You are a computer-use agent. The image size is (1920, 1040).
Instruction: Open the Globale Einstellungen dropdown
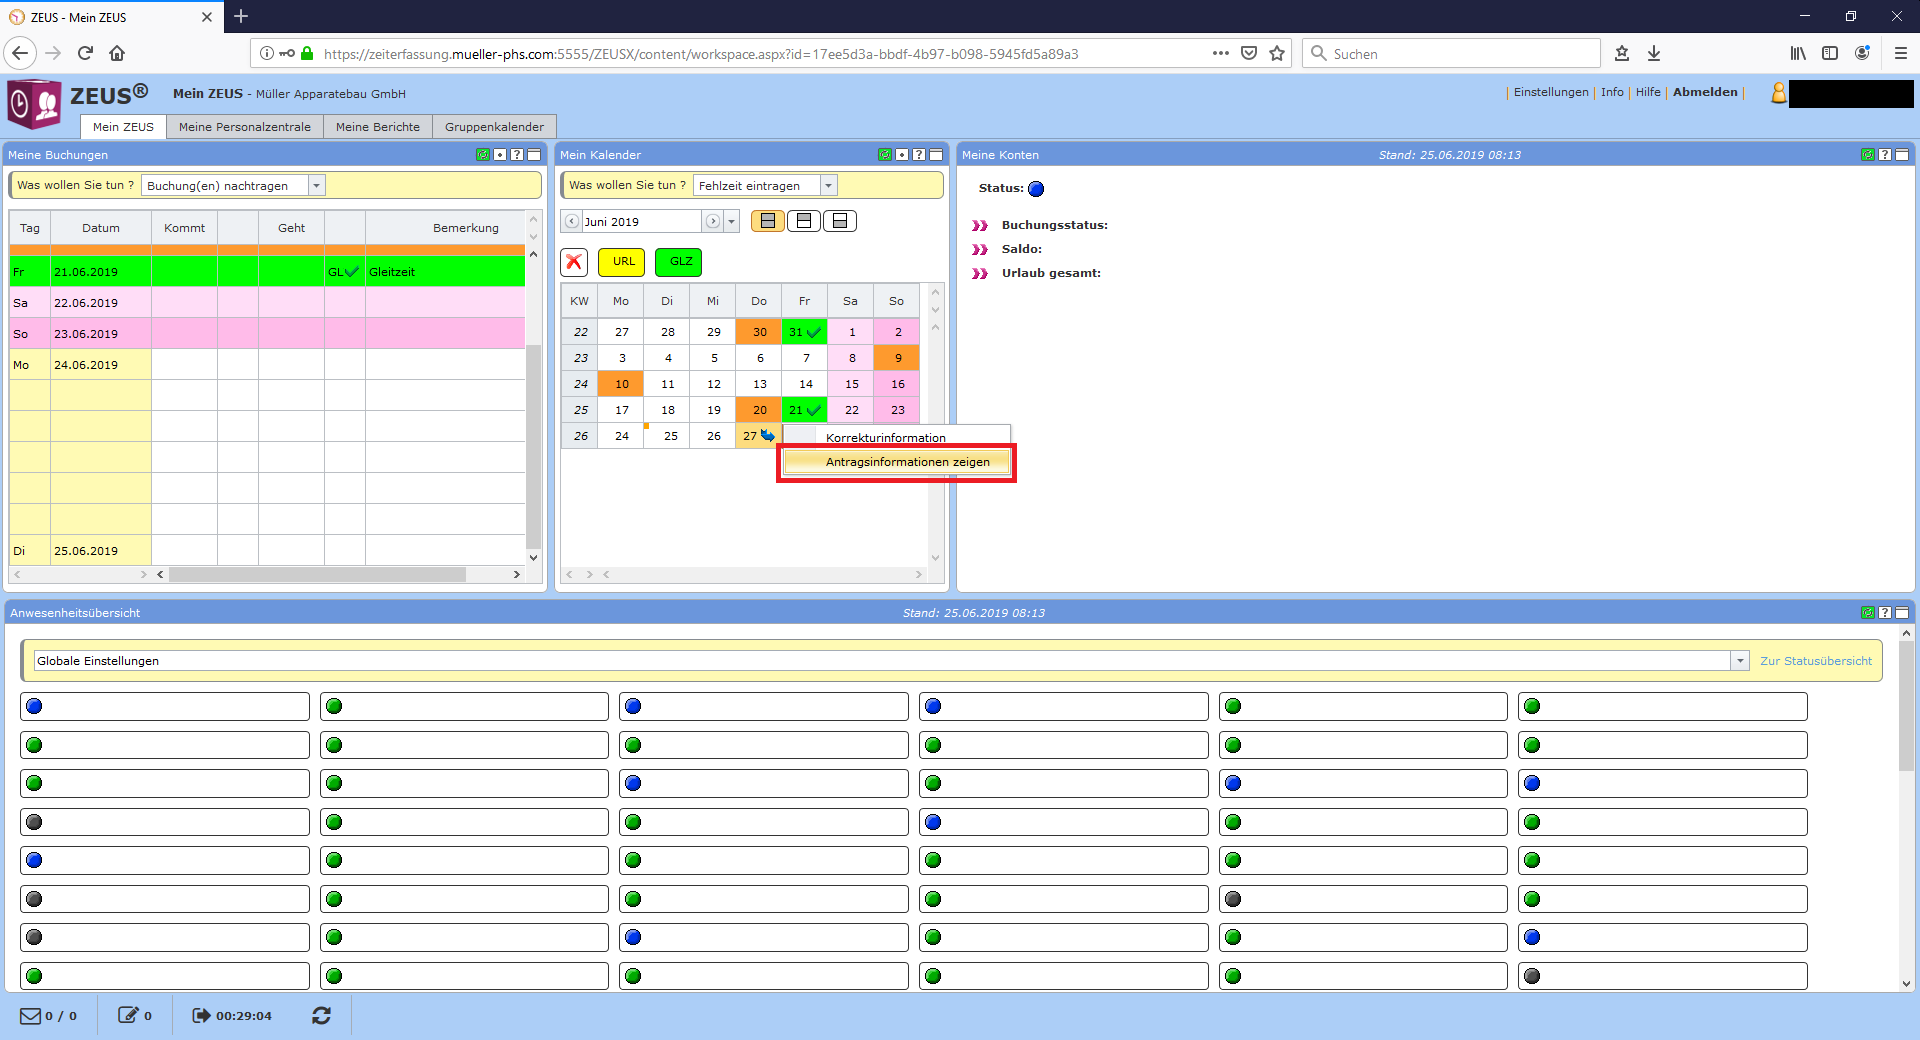click(x=1739, y=661)
